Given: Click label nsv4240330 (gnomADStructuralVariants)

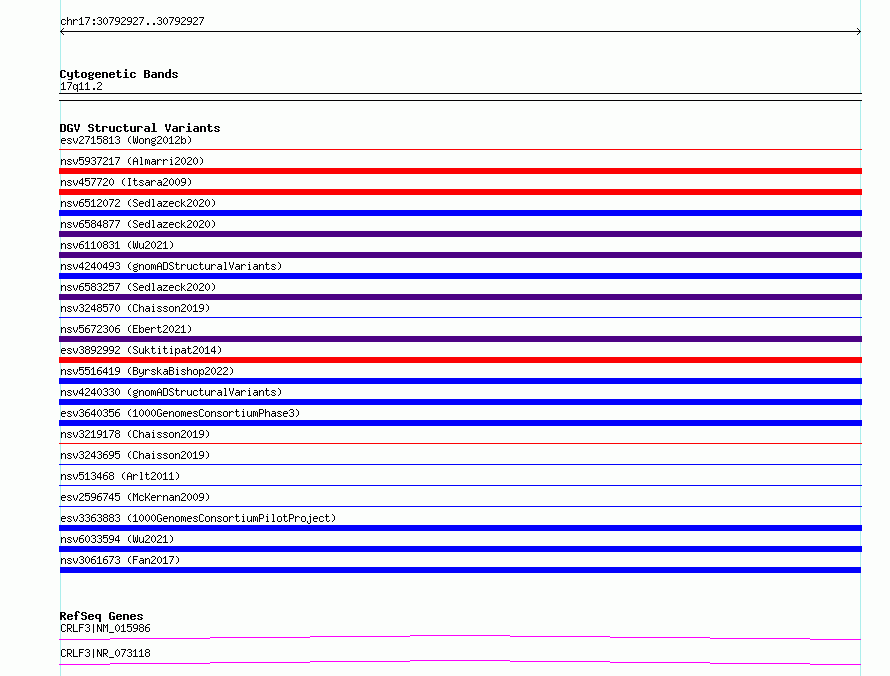Looking at the screenshot, I should tap(171, 392).
